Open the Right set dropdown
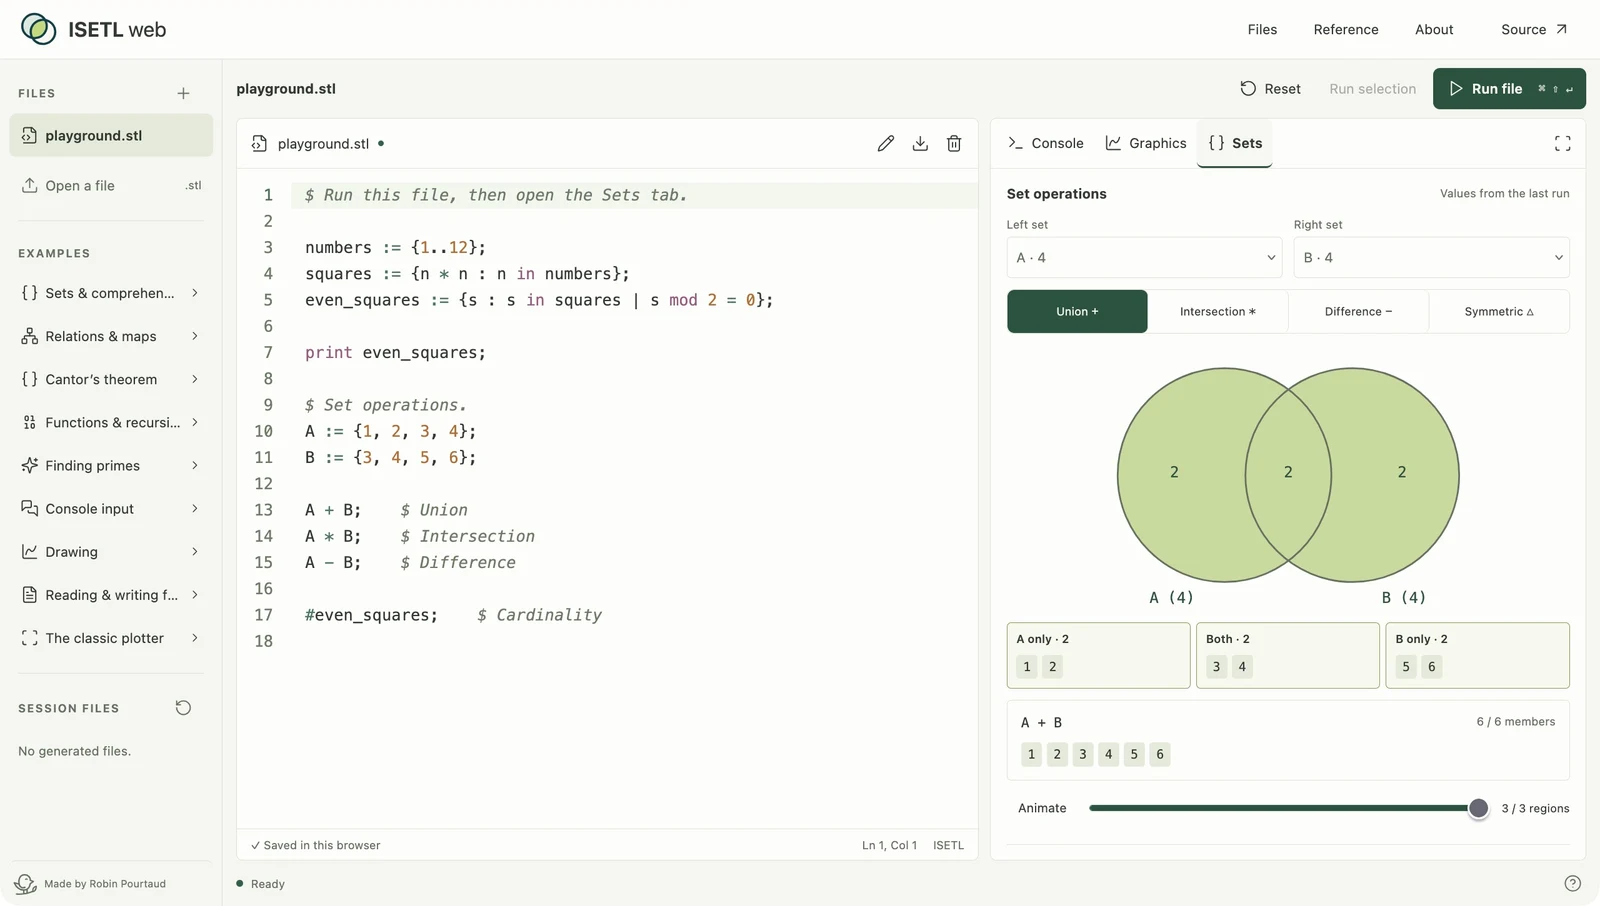 [x=1431, y=257]
